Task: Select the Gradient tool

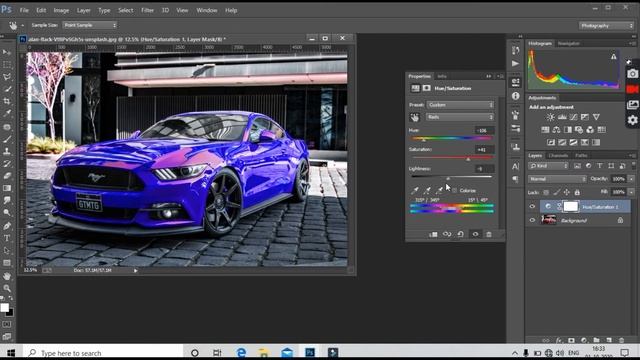Action: click(7, 188)
